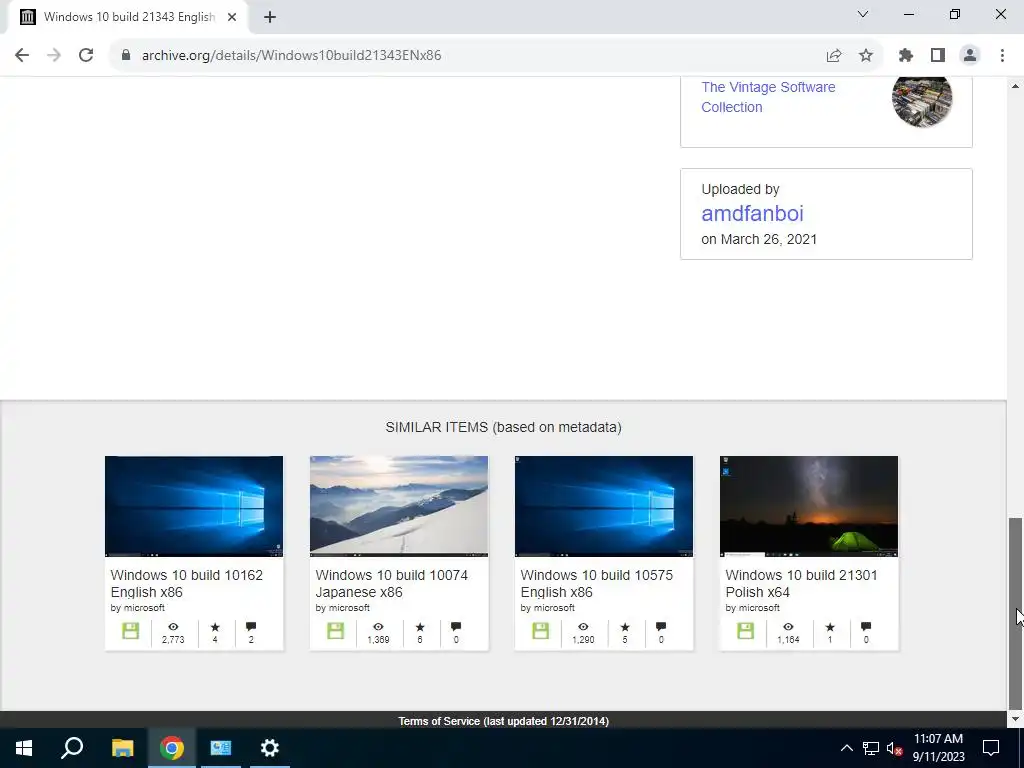Screen dimensions: 1024x768
Task: View site information padlock icon
Action: [x=126, y=55]
